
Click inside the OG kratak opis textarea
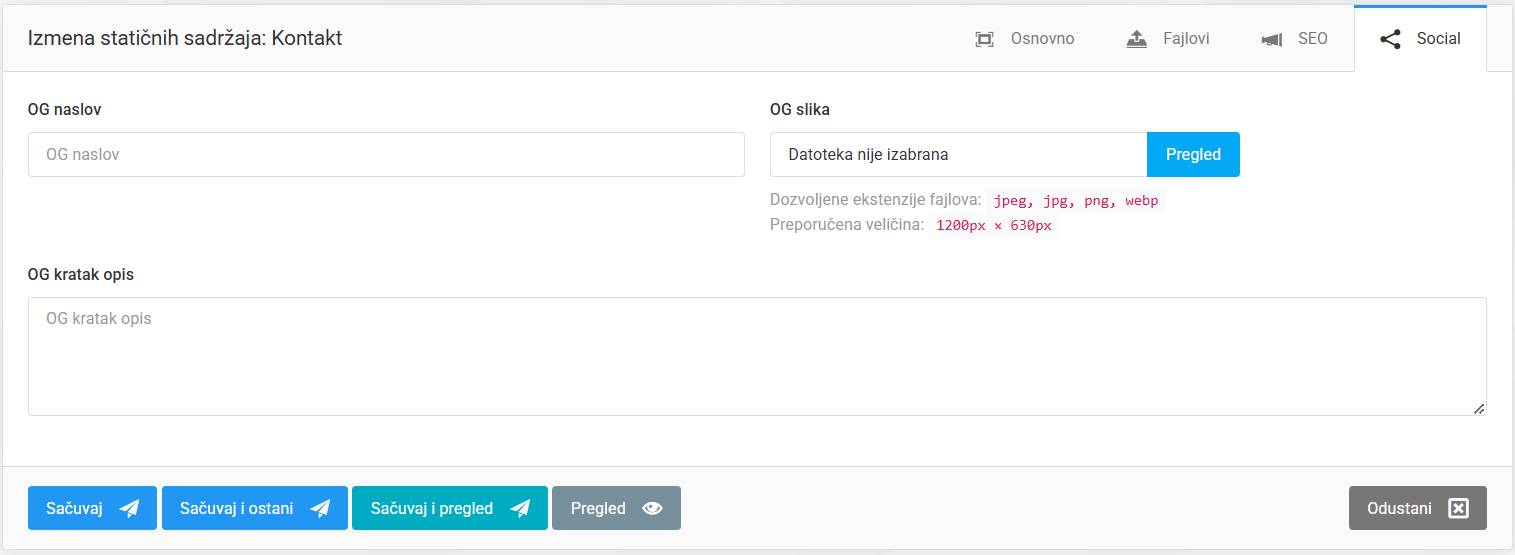click(x=756, y=356)
